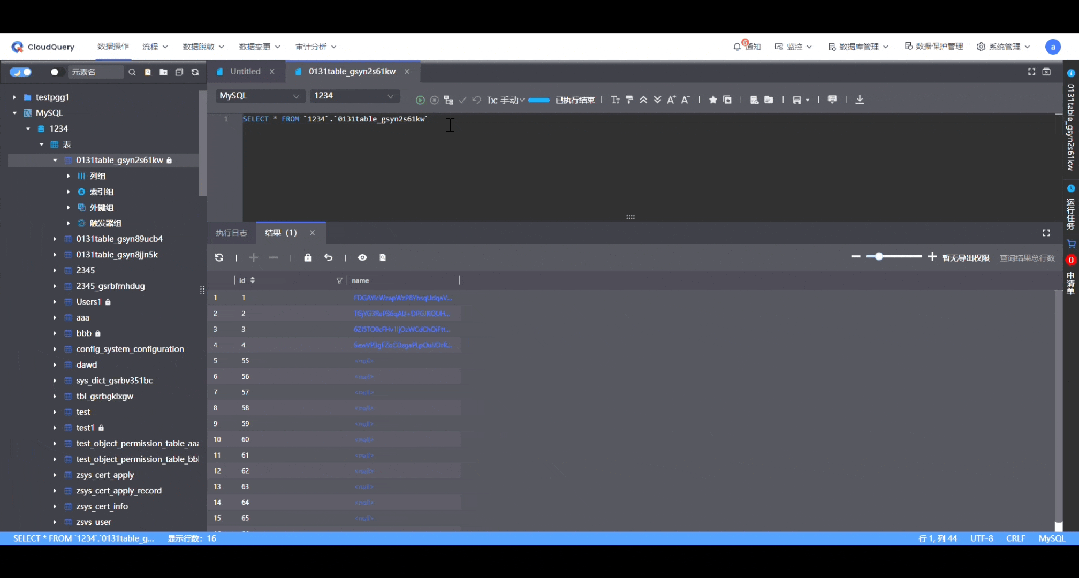
Task: Open the audit analysis menu in top bar
Action: pos(316,47)
